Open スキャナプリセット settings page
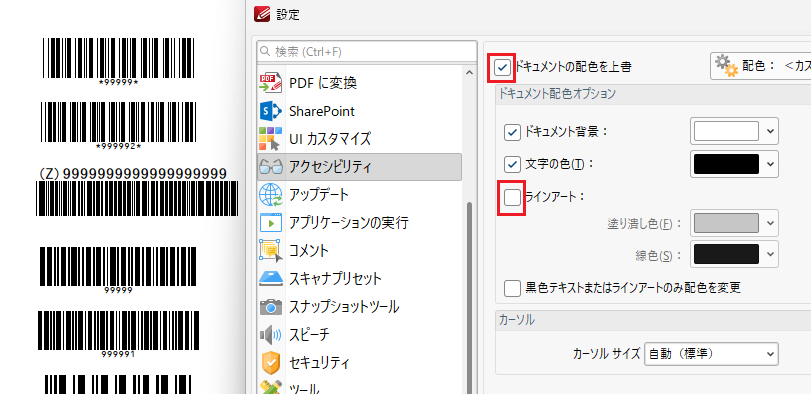 click(359, 279)
